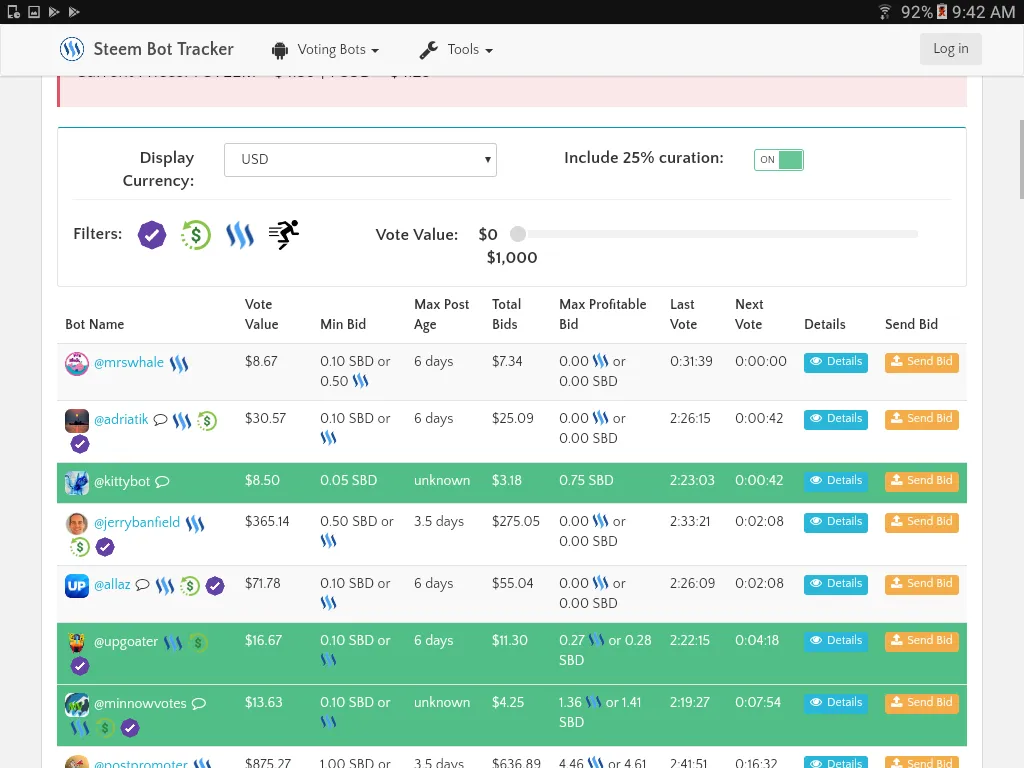Click the verified badge under upgoater

pyautogui.click(x=80, y=667)
